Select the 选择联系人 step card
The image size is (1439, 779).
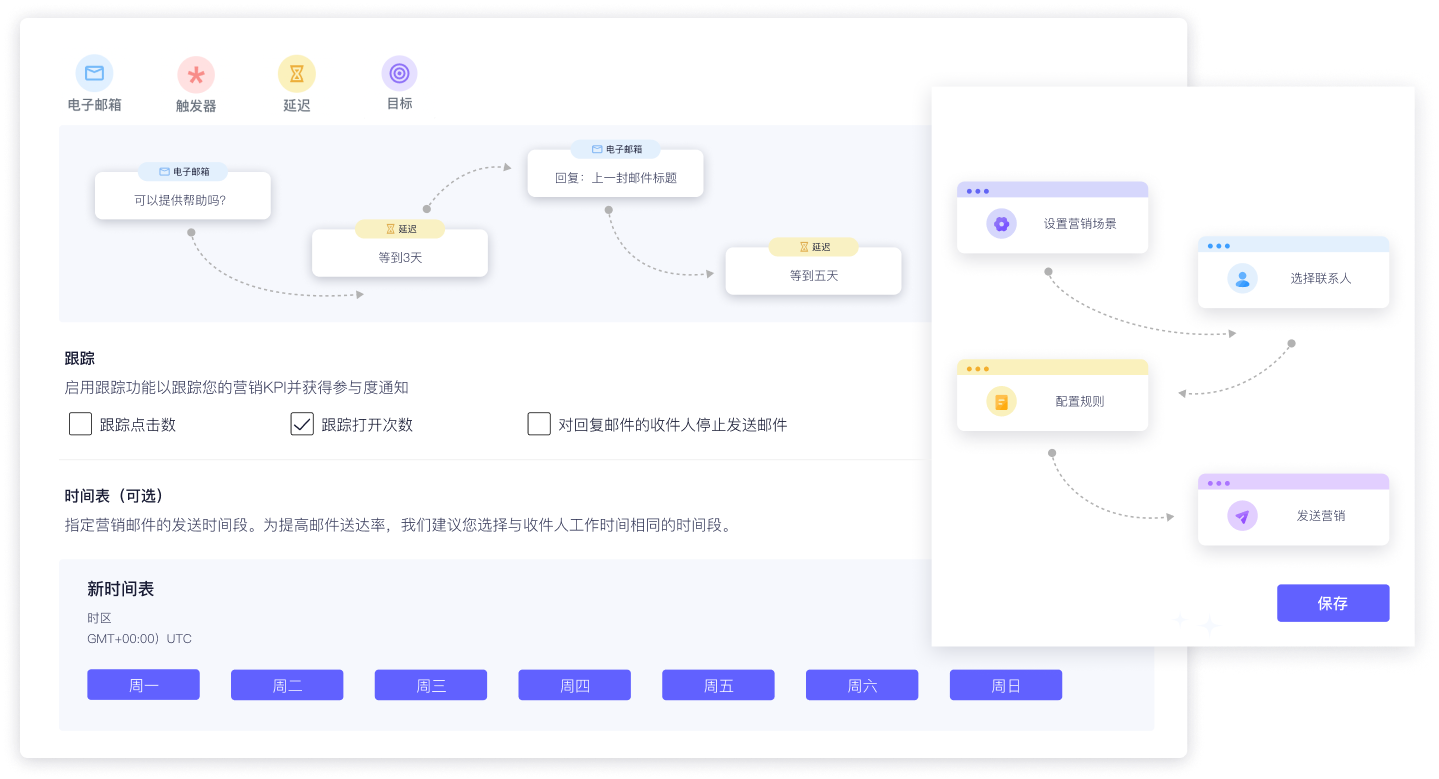coord(1294,272)
